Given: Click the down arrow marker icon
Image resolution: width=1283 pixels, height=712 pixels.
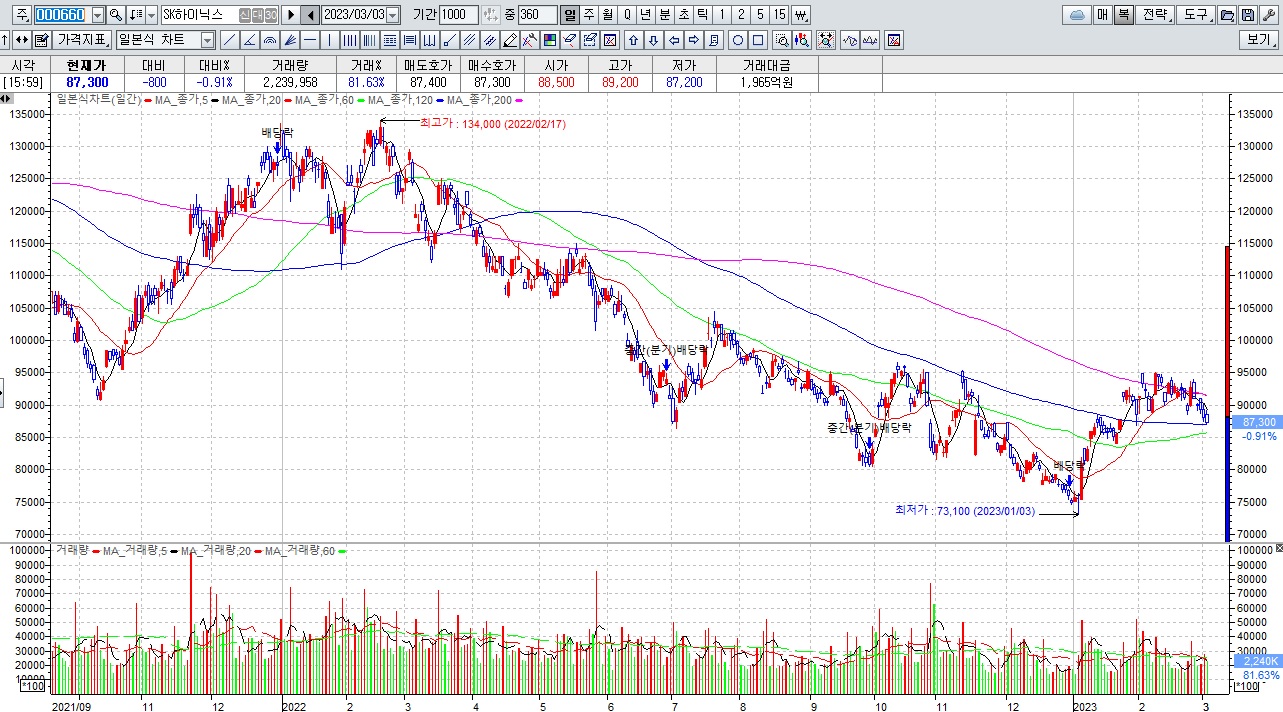Looking at the screenshot, I should [653, 40].
